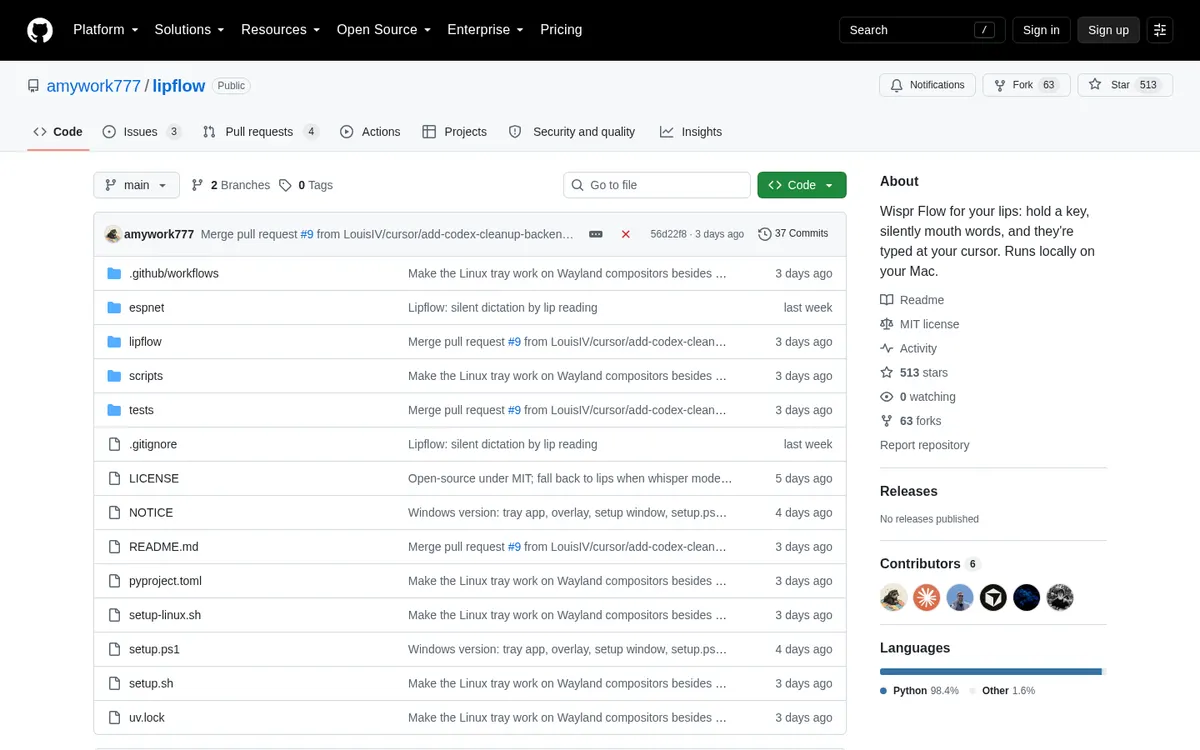Click the branch icon next to 2 Branches
Viewport: 1200px width, 750px height.
(x=198, y=185)
